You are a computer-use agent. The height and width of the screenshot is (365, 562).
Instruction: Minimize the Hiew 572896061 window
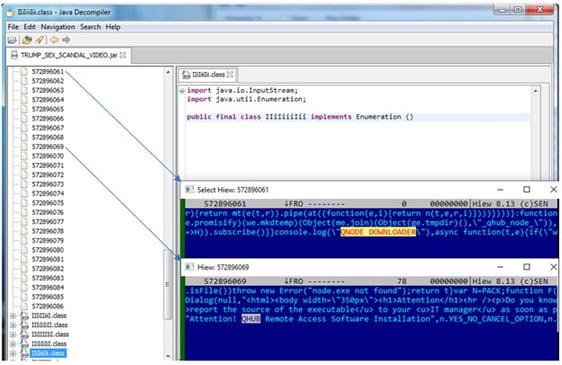(x=500, y=189)
